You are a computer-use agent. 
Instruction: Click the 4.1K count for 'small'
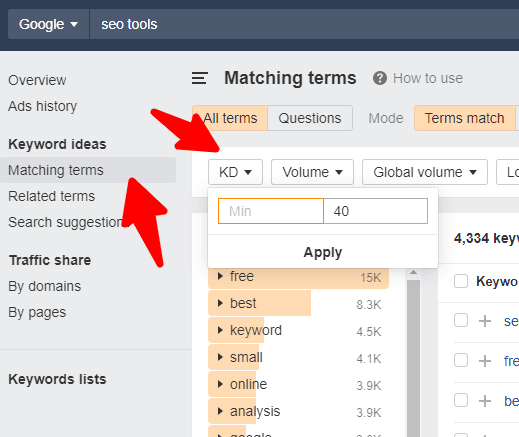pyautogui.click(x=368, y=359)
